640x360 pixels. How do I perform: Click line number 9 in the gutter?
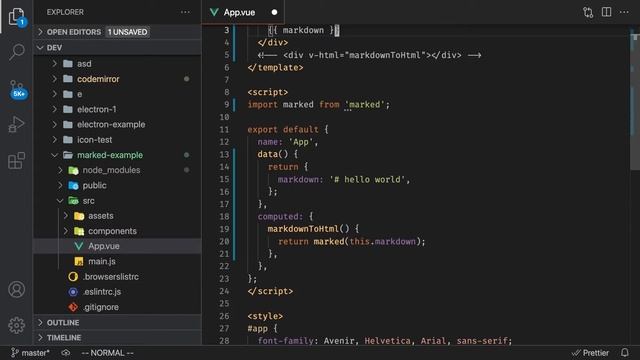click(227, 105)
